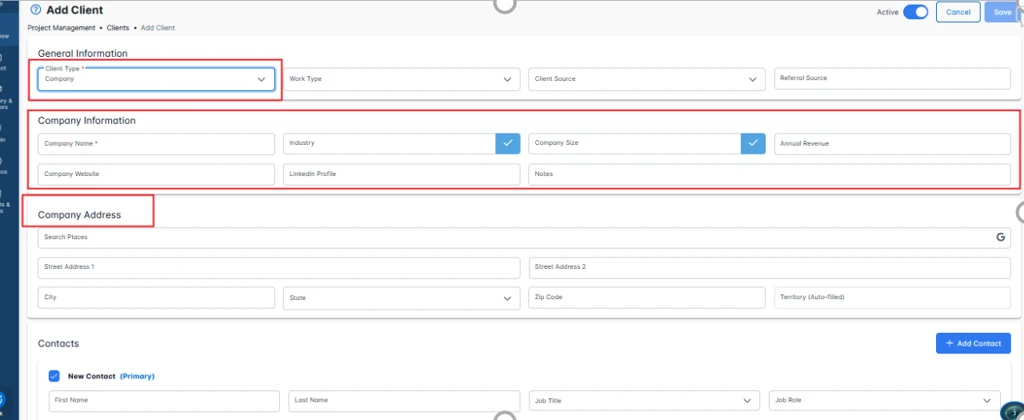Click the help question mark icon
The image size is (1024, 420).
coord(36,10)
